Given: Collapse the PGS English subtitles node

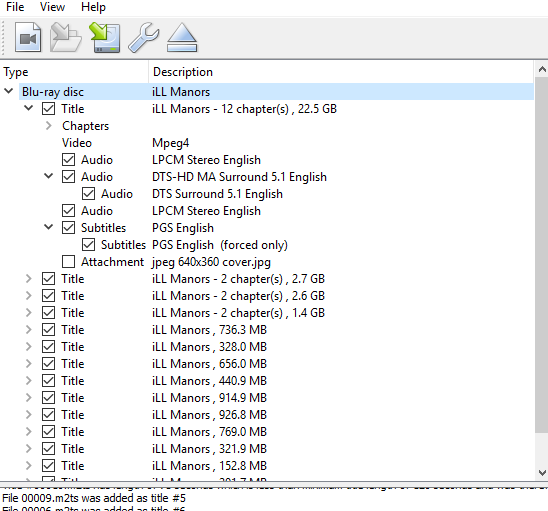Looking at the screenshot, I should pos(49,228).
